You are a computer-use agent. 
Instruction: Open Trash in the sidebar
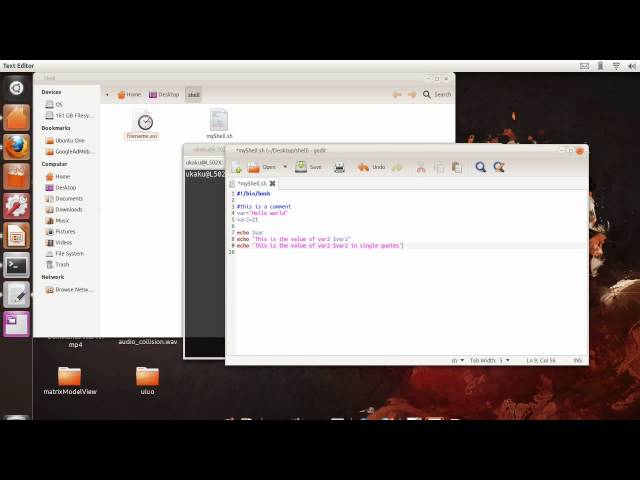tap(58, 264)
